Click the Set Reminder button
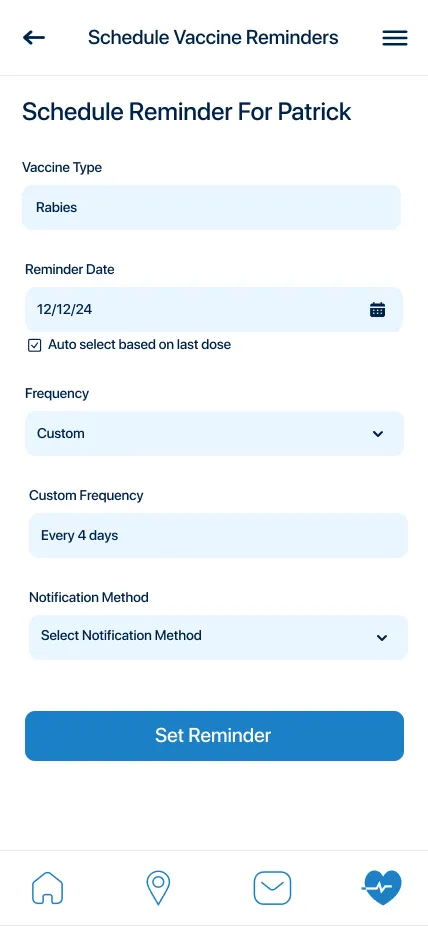Screen dimensions: 428x926 click(214, 736)
